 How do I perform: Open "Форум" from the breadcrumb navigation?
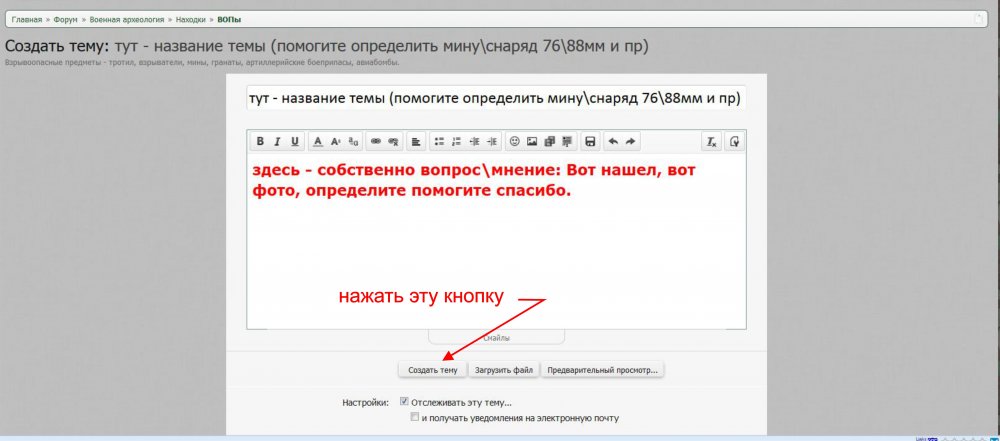tap(67, 19)
